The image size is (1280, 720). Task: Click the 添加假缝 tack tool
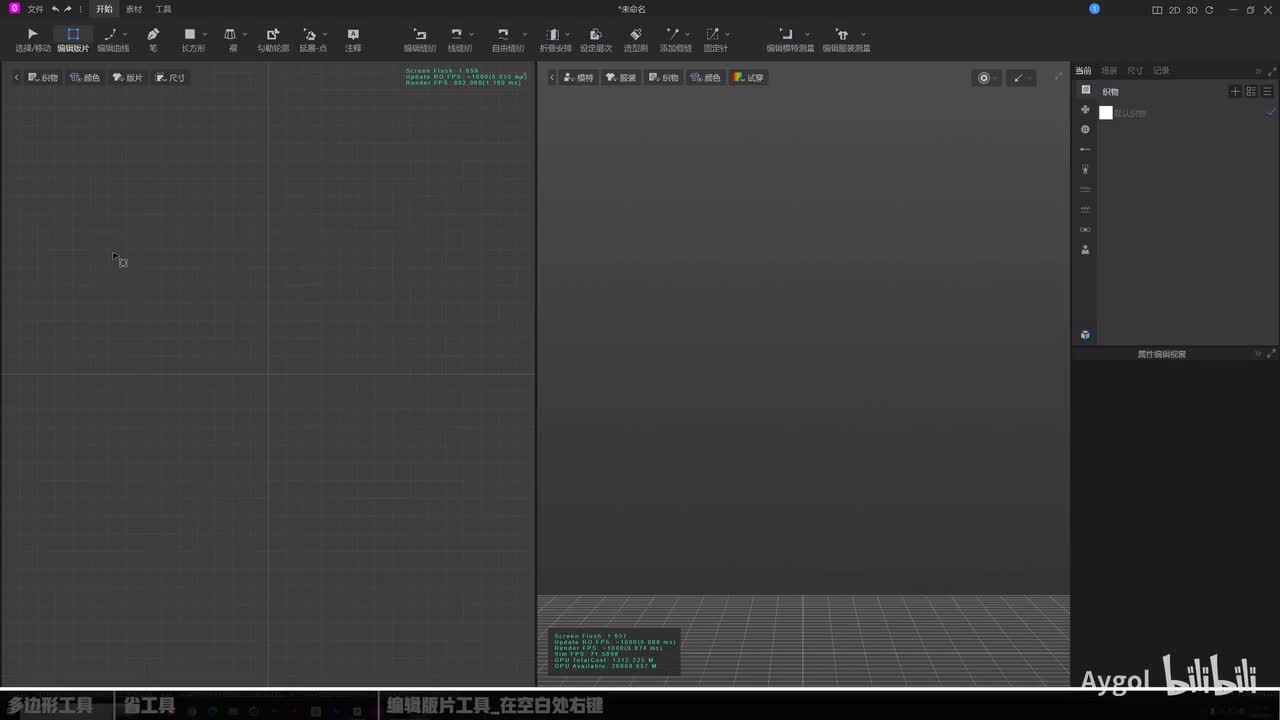[675, 40]
